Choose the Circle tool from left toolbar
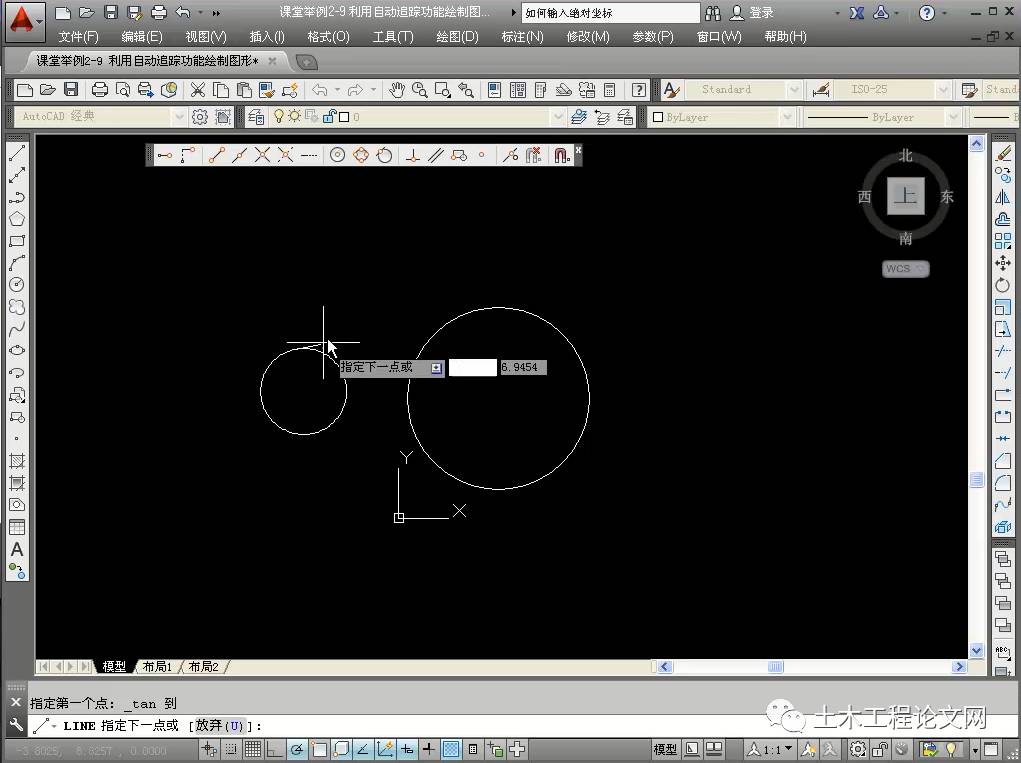The width and height of the screenshot is (1021, 763). (16, 285)
